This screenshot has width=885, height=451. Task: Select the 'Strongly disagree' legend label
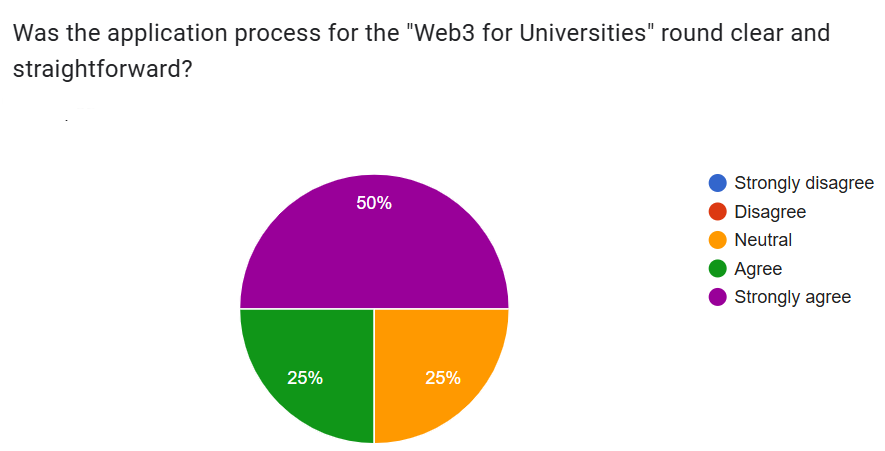tap(804, 183)
